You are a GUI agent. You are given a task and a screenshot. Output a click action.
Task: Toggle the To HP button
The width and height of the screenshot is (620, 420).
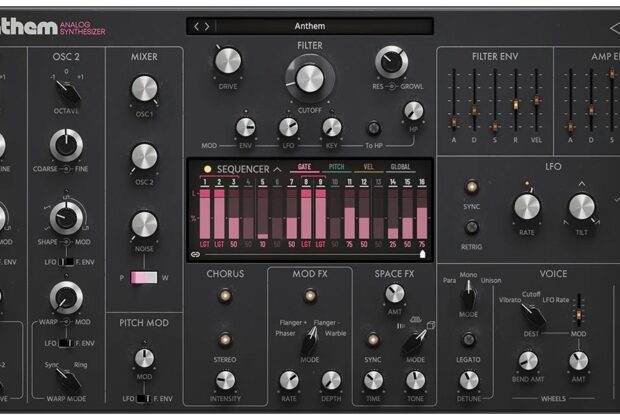(x=373, y=128)
